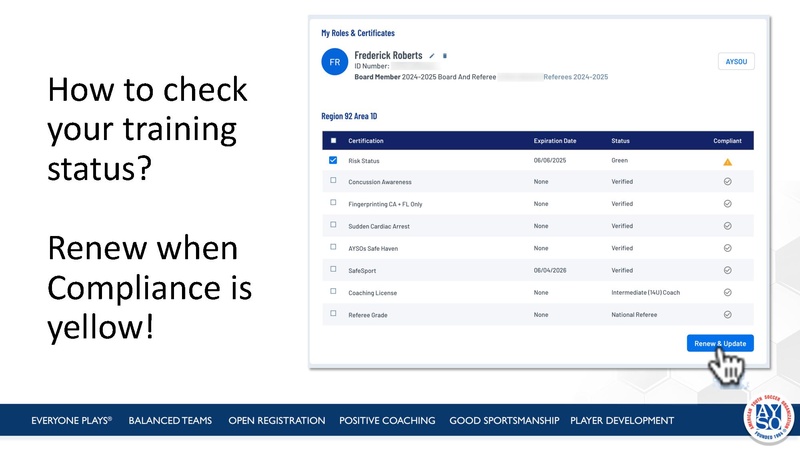This screenshot has width=800, height=450.
Task: Click the compliant checkmark for Sudden Cardiac Arrest
Action: point(728,226)
